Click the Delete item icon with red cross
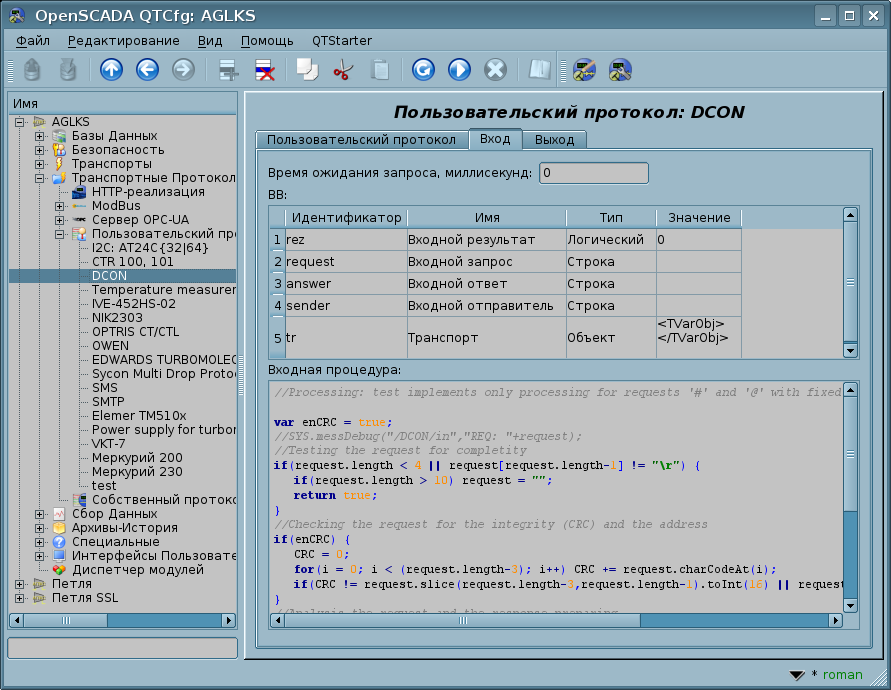This screenshot has width=891, height=690. click(x=265, y=69)
